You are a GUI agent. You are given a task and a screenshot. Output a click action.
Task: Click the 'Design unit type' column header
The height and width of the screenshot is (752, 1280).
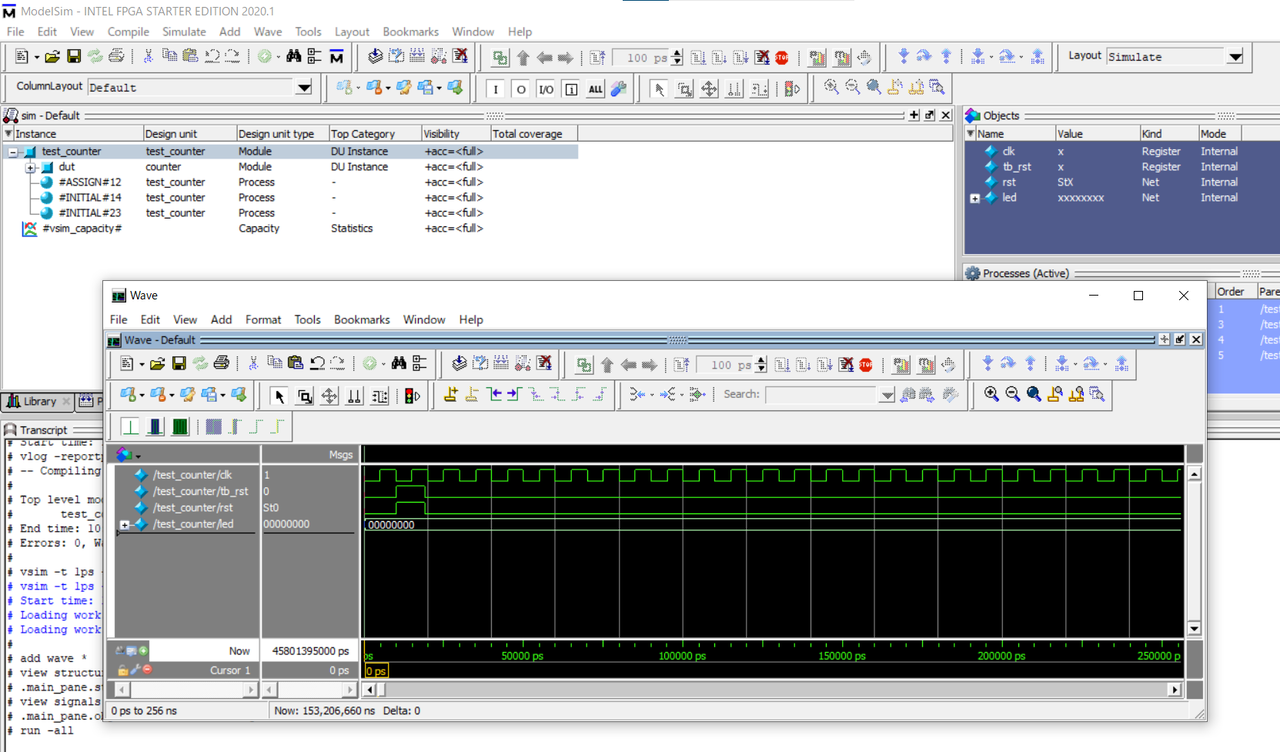(276, 134)
